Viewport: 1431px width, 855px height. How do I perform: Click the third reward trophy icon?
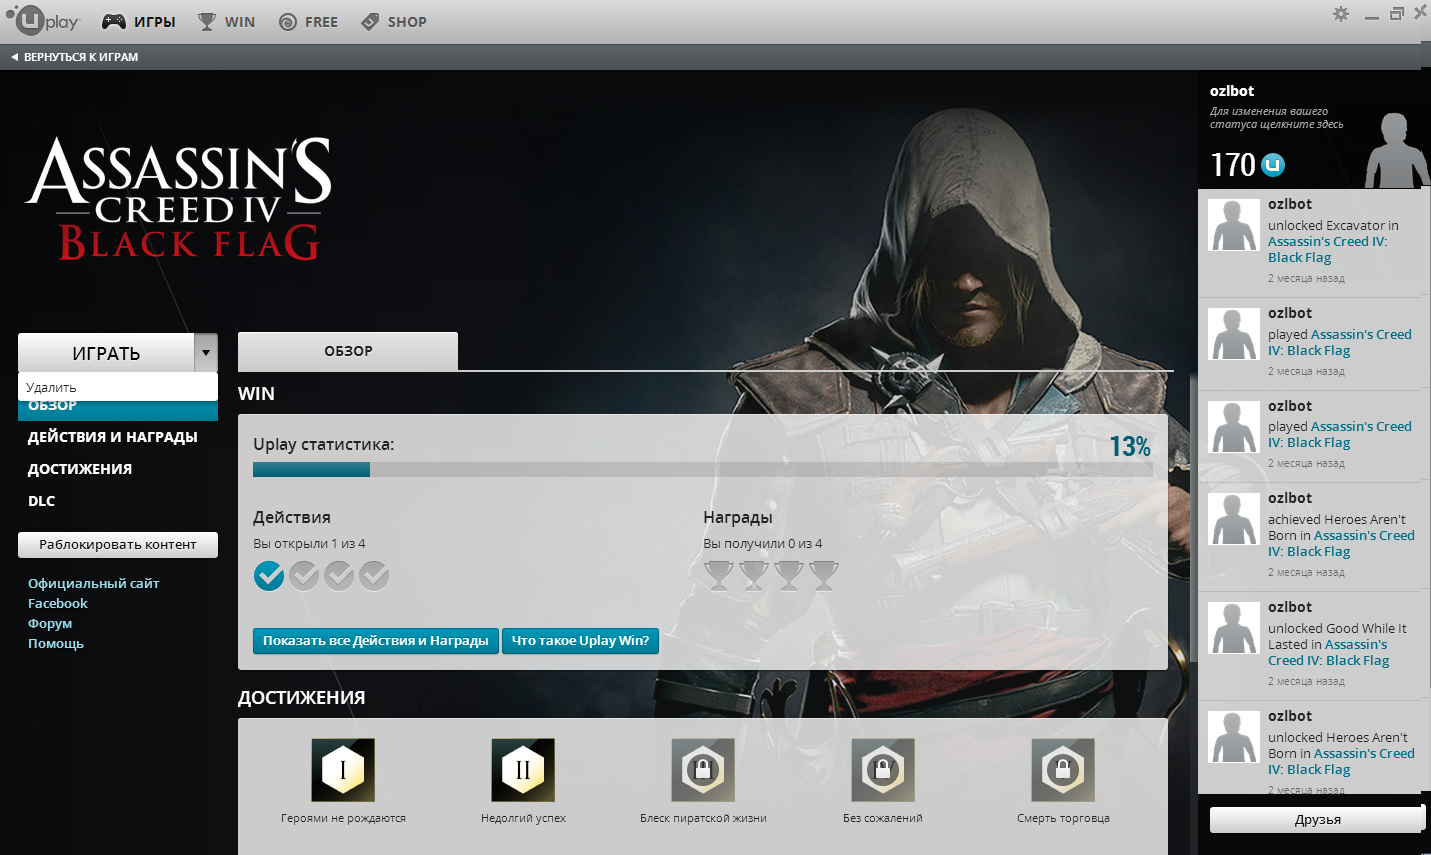coord(789,576)
